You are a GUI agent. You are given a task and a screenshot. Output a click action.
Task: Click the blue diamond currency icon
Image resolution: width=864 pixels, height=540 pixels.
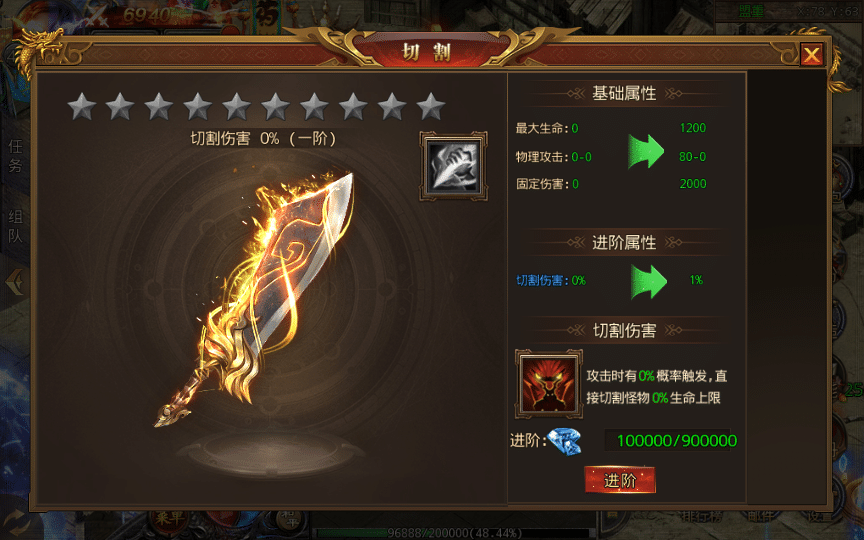[565, 441]
